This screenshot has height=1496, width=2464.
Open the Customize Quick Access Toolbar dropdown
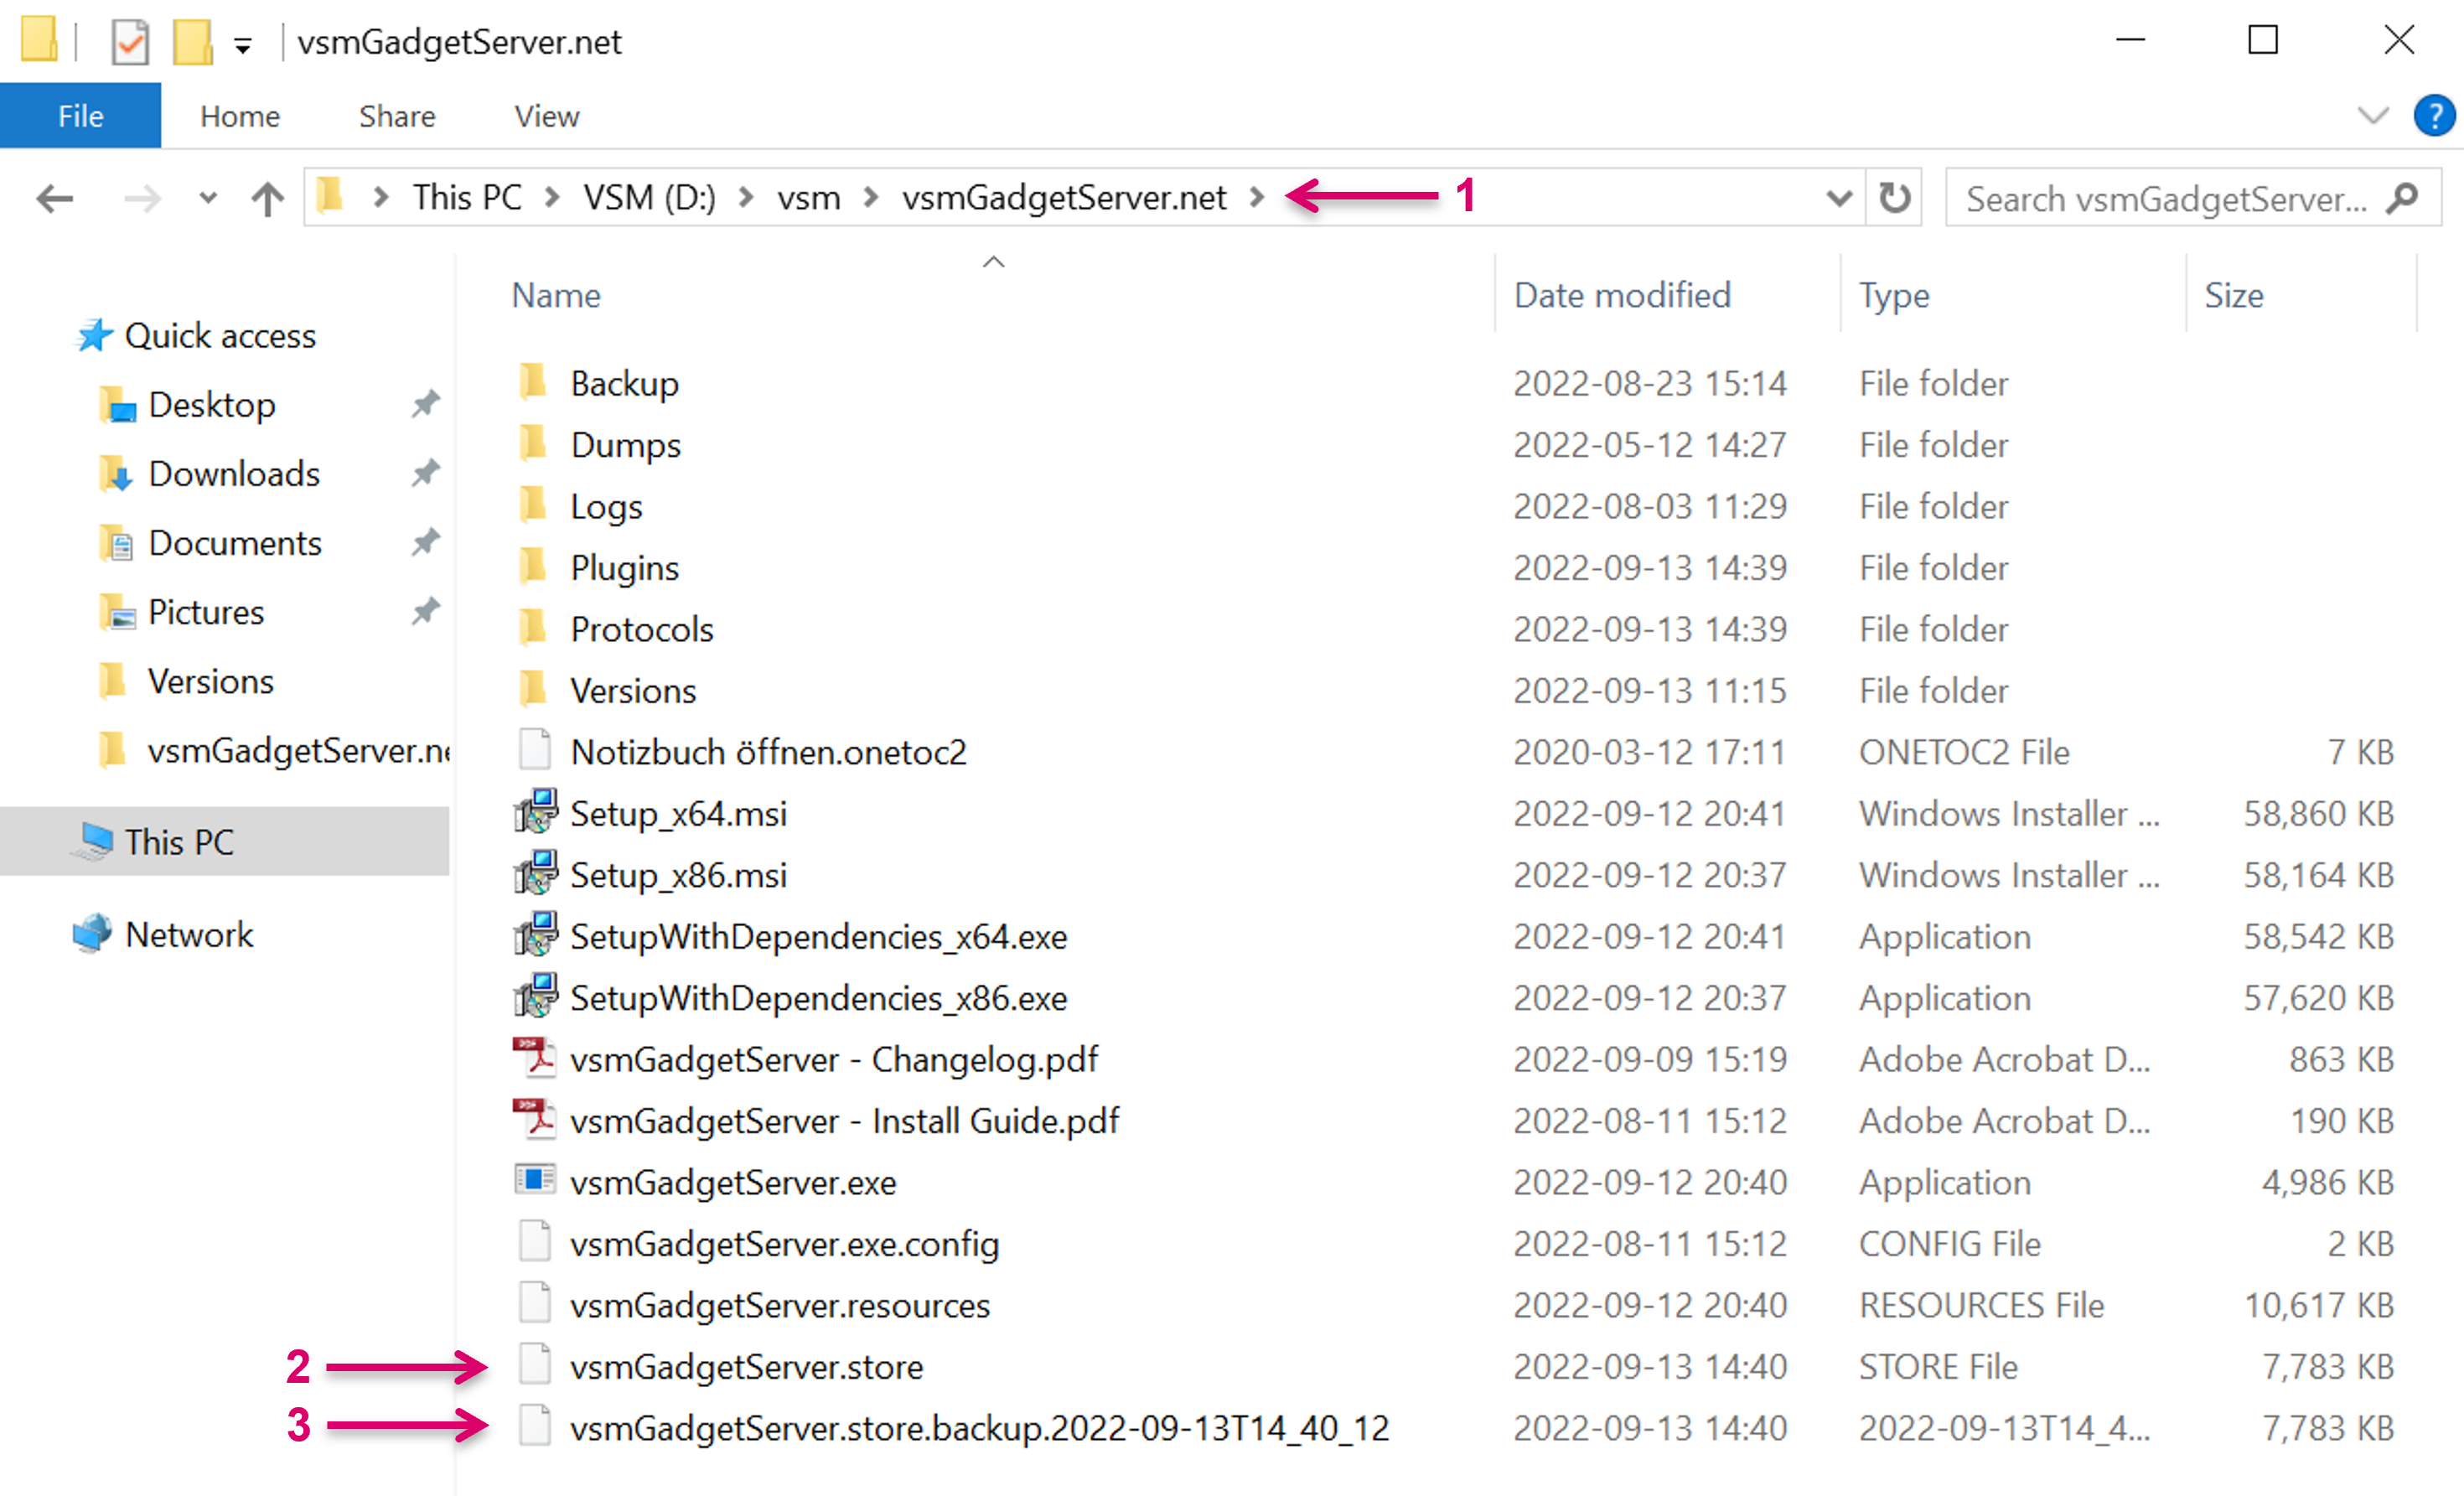click(243, 45)
